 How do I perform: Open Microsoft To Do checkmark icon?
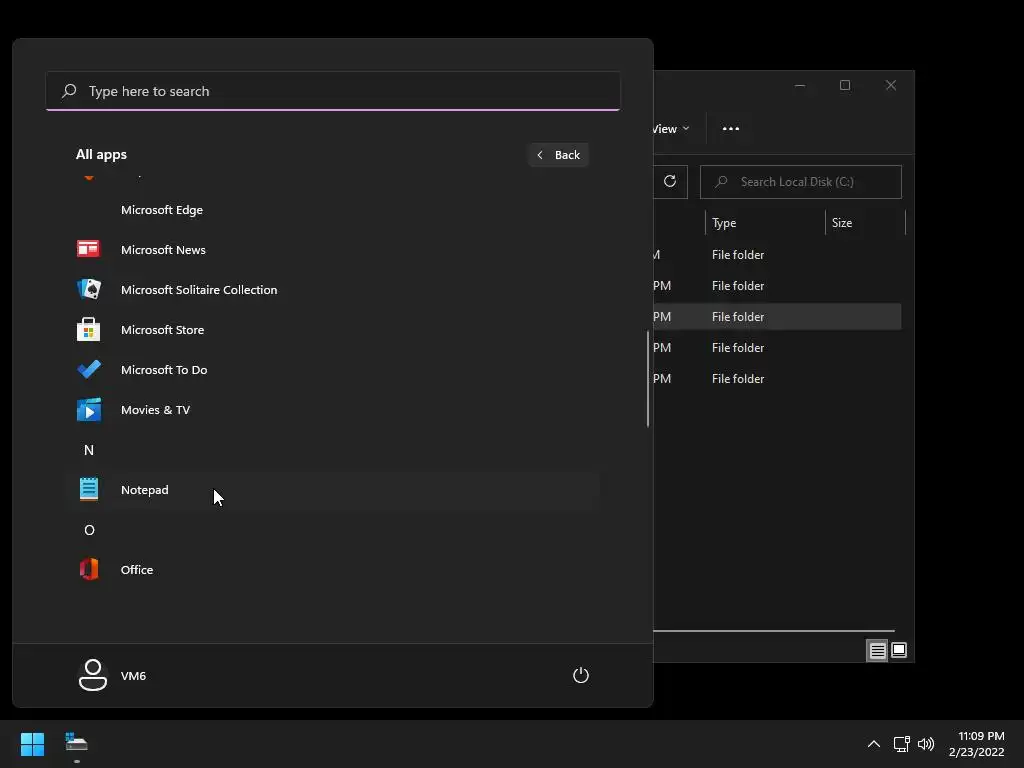(89, 370)
